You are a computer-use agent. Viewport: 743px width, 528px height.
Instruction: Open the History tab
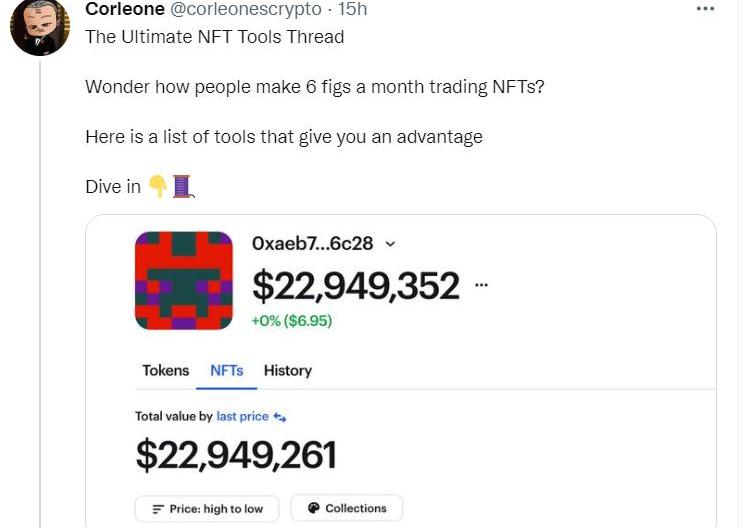click(x=288, y=370)
